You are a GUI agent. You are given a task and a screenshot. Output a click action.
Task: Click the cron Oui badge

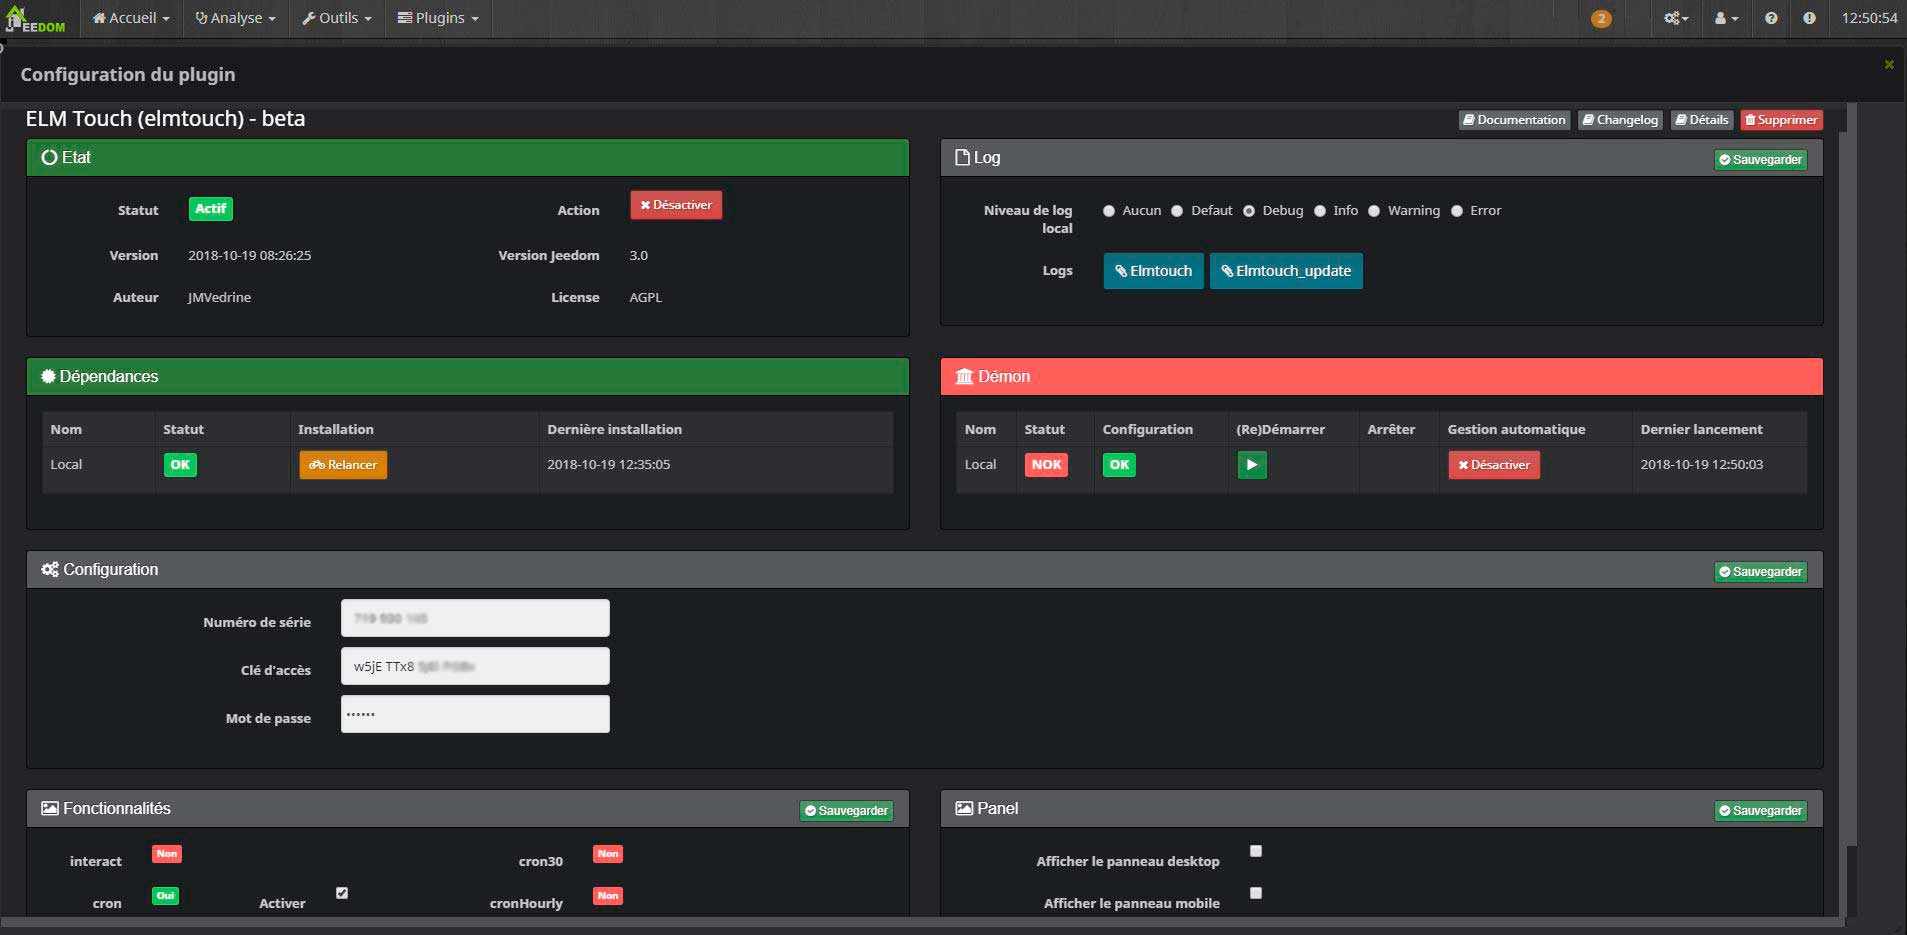(166, 896)
